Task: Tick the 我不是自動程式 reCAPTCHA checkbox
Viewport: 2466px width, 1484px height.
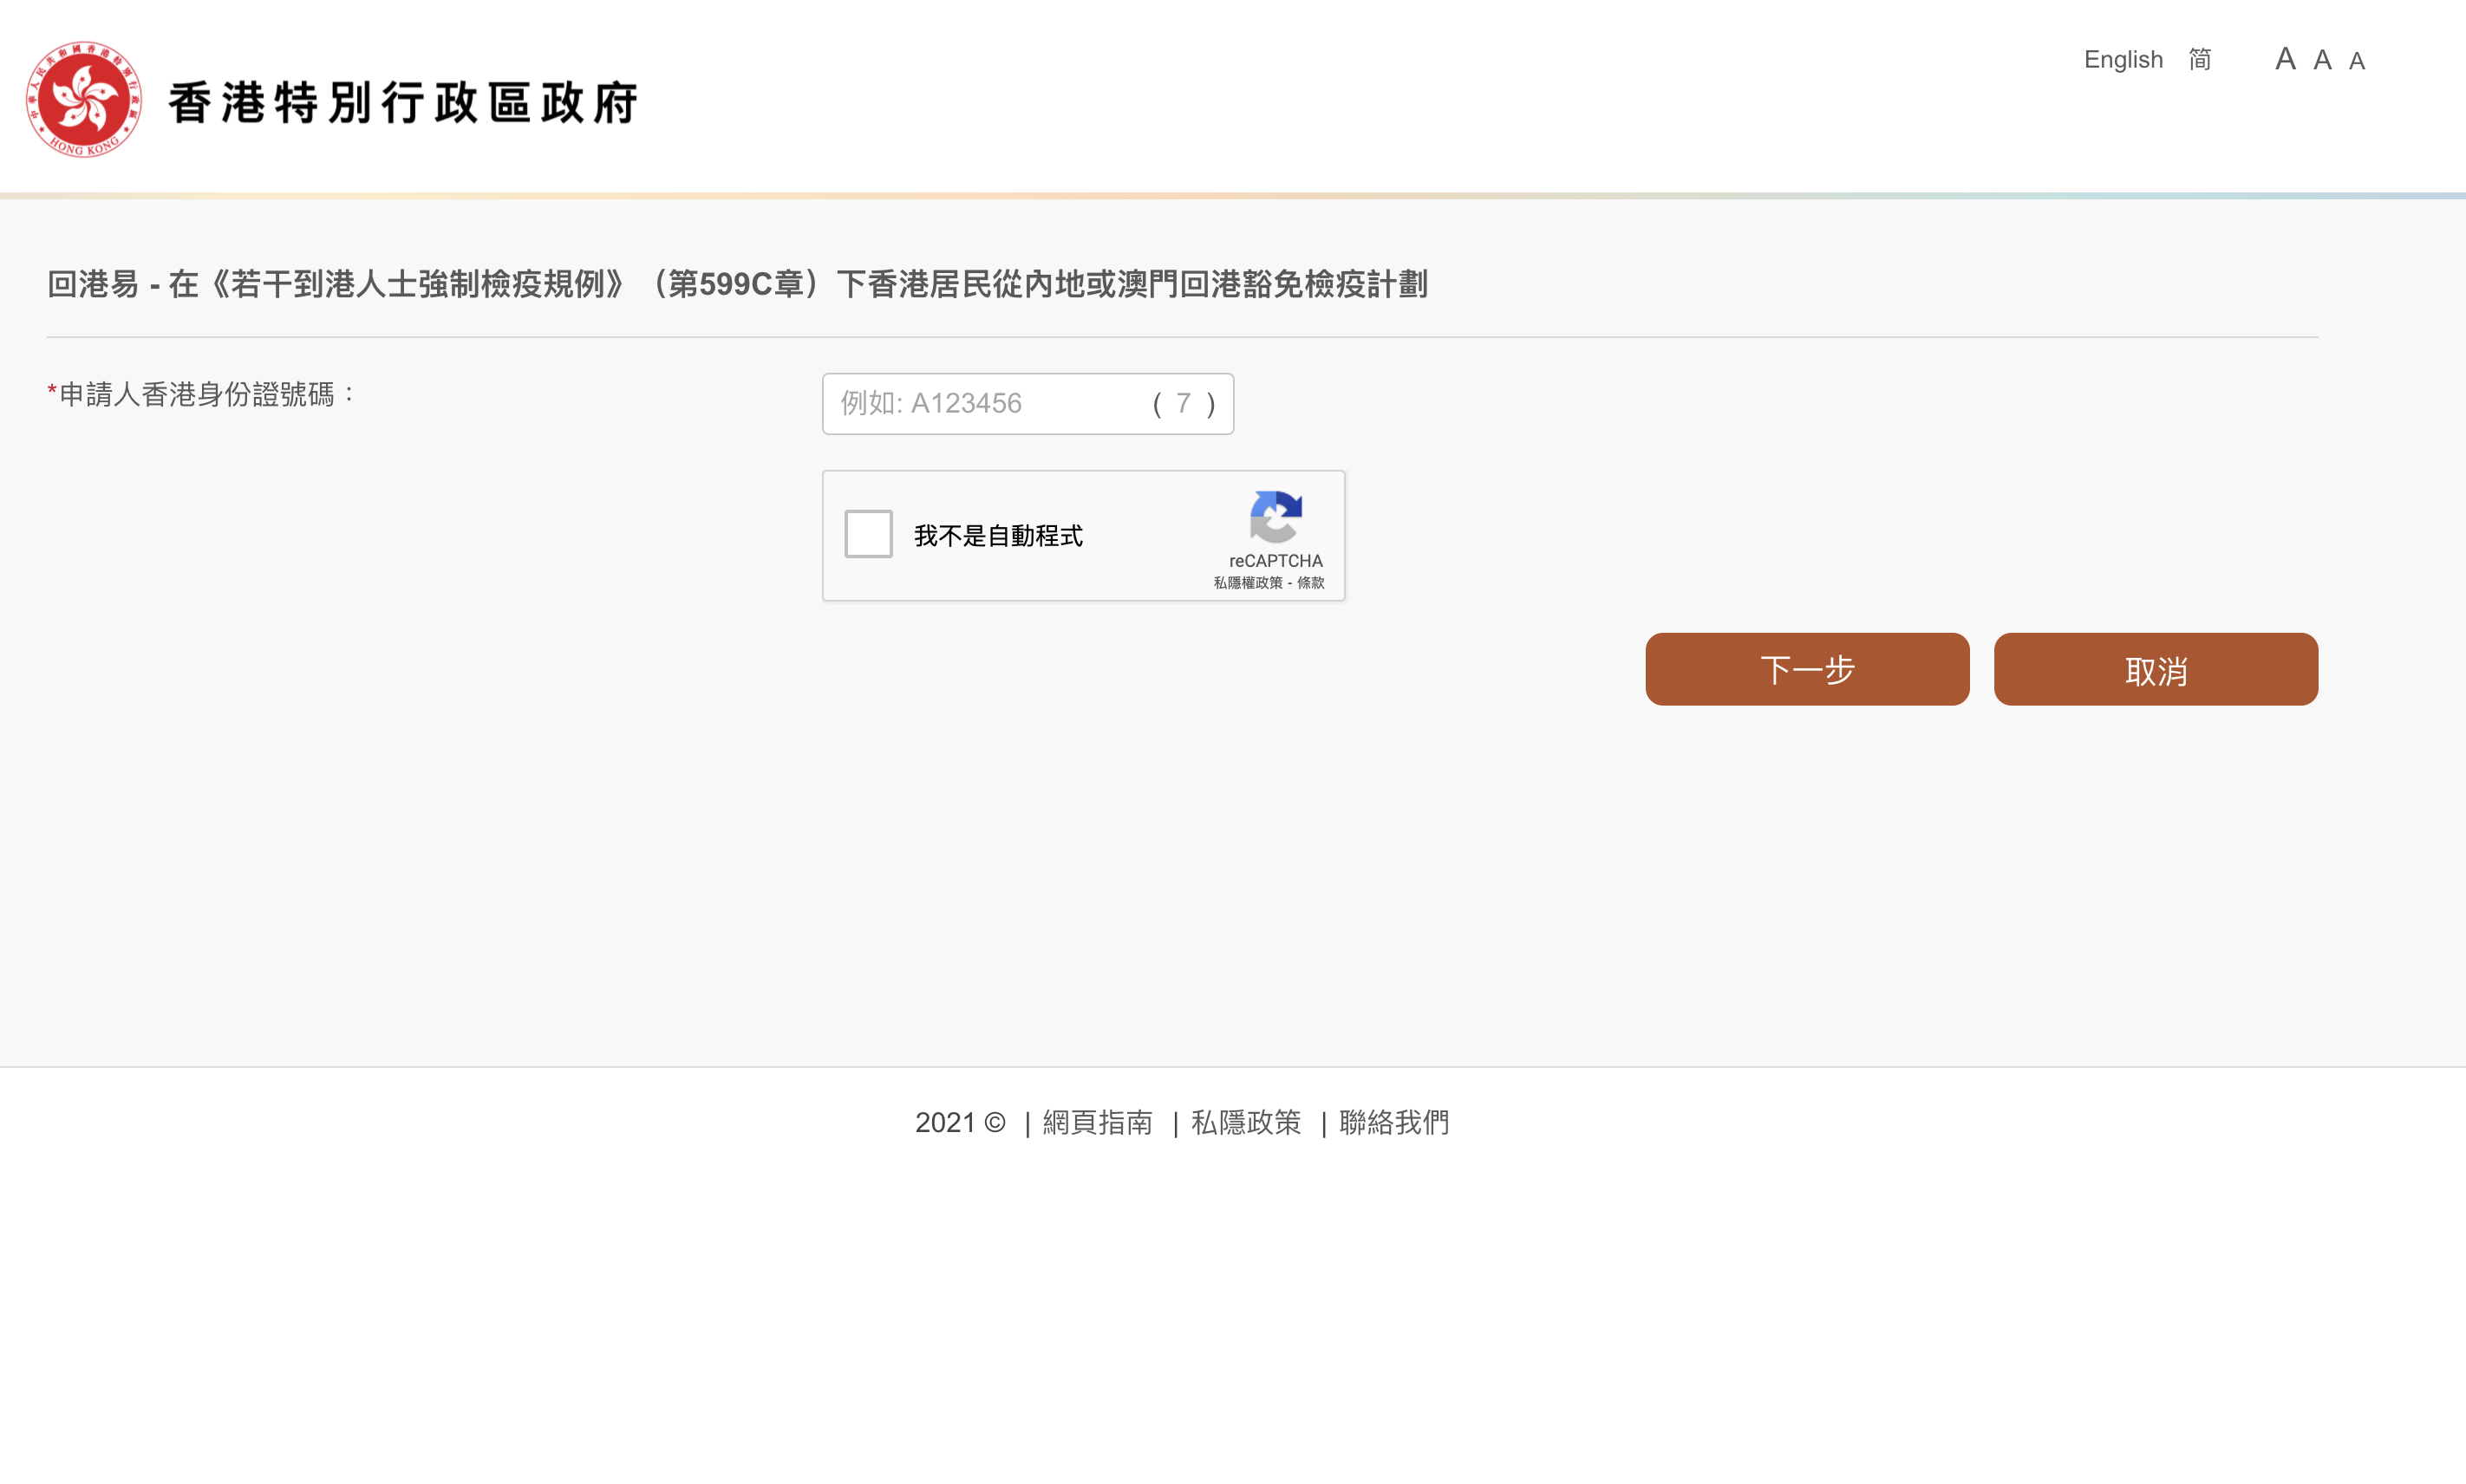Action: pyautogui.click(x=868, y=534)
